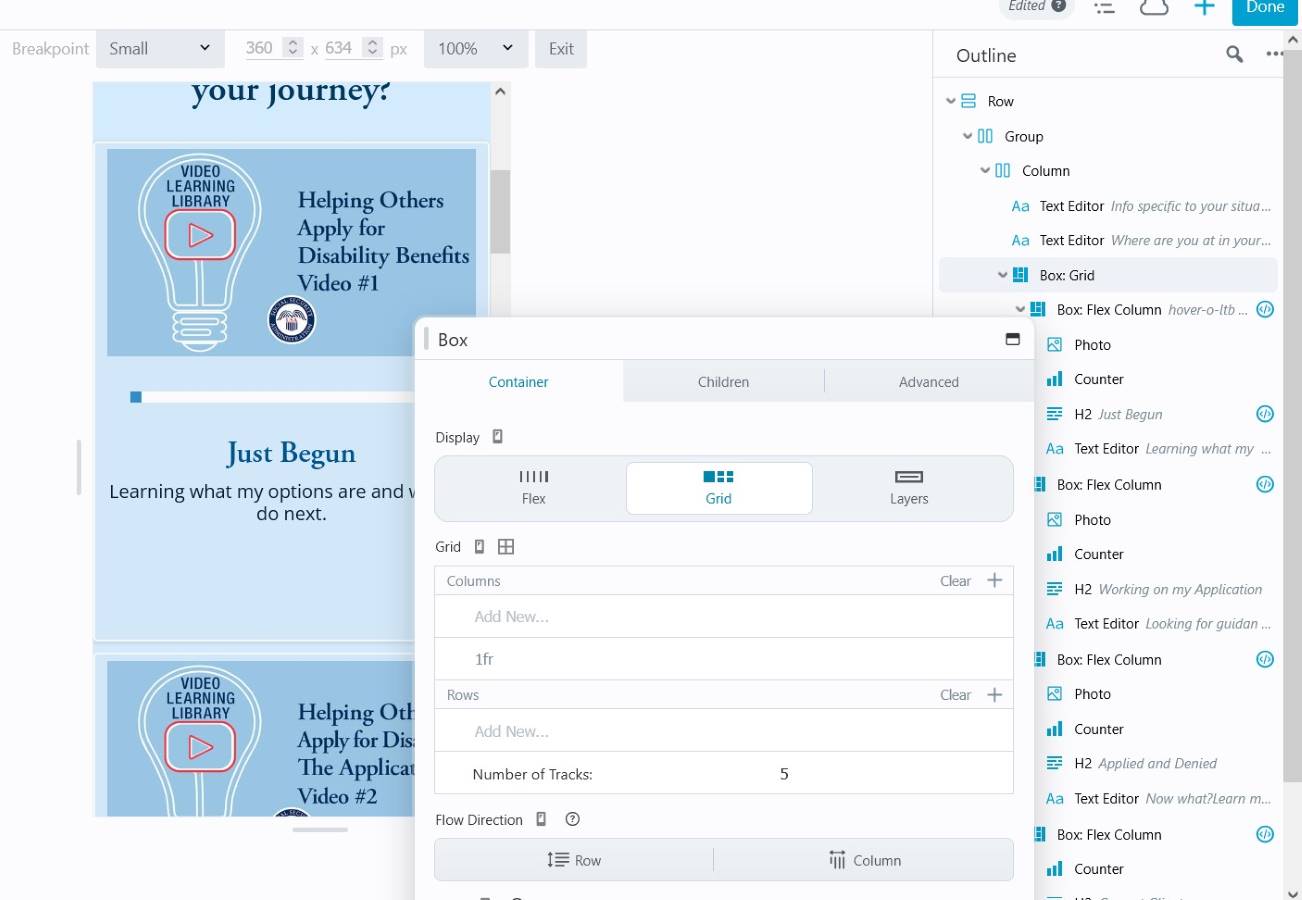Click the Exit responsive mode button

561,48
